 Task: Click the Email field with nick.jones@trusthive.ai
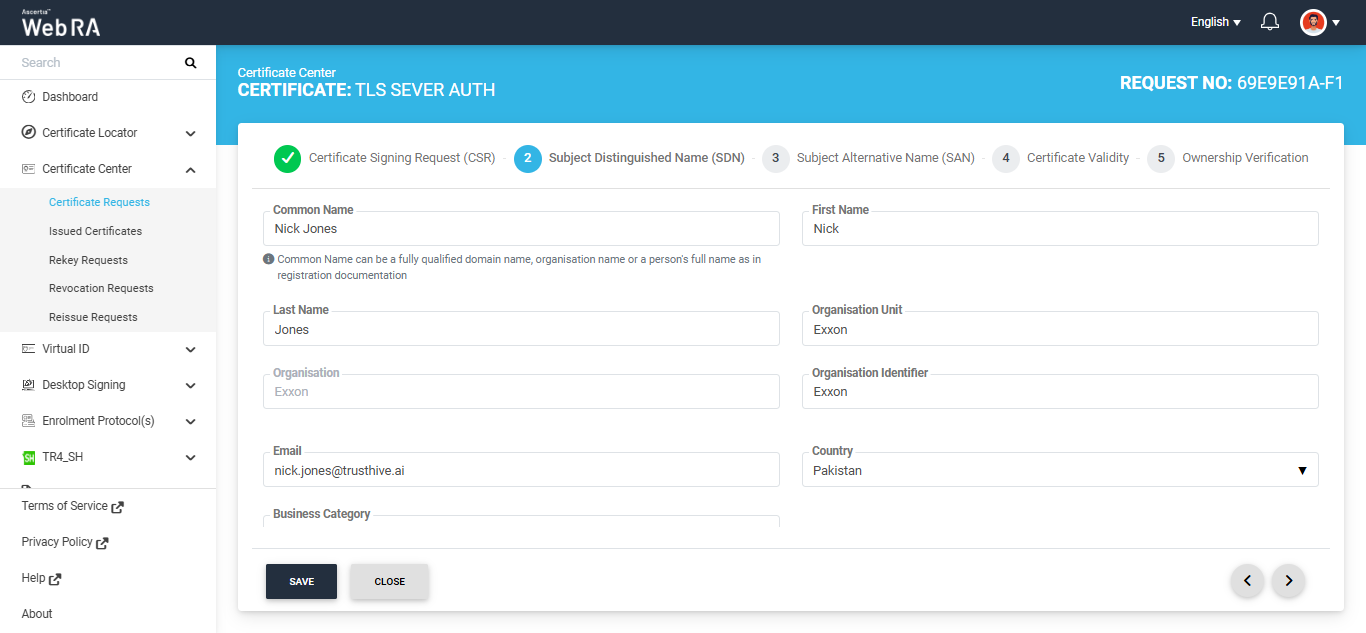(x=521, y=470)
